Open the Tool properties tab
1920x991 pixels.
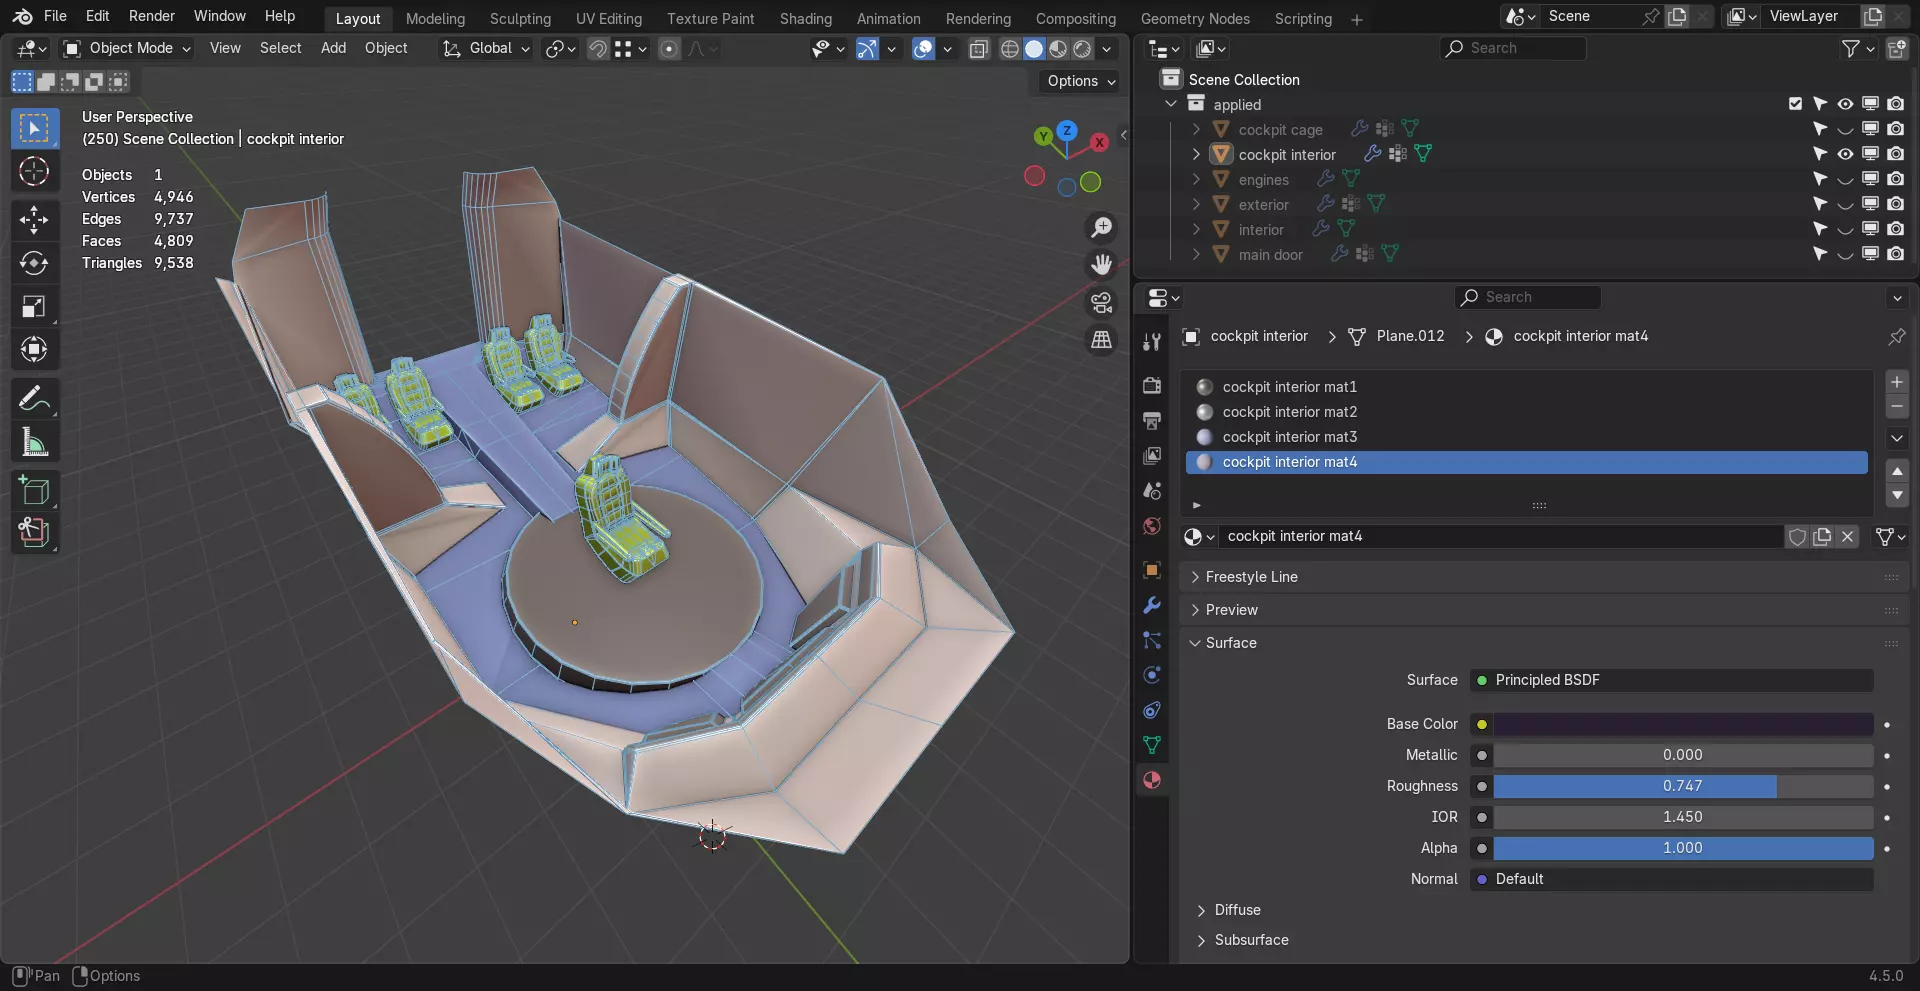(x=1152, y=342)
